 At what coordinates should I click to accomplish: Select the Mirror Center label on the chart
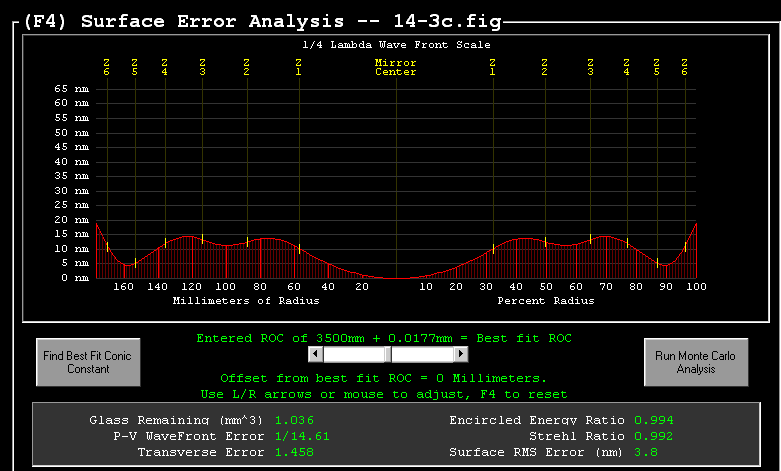[395, 67]
